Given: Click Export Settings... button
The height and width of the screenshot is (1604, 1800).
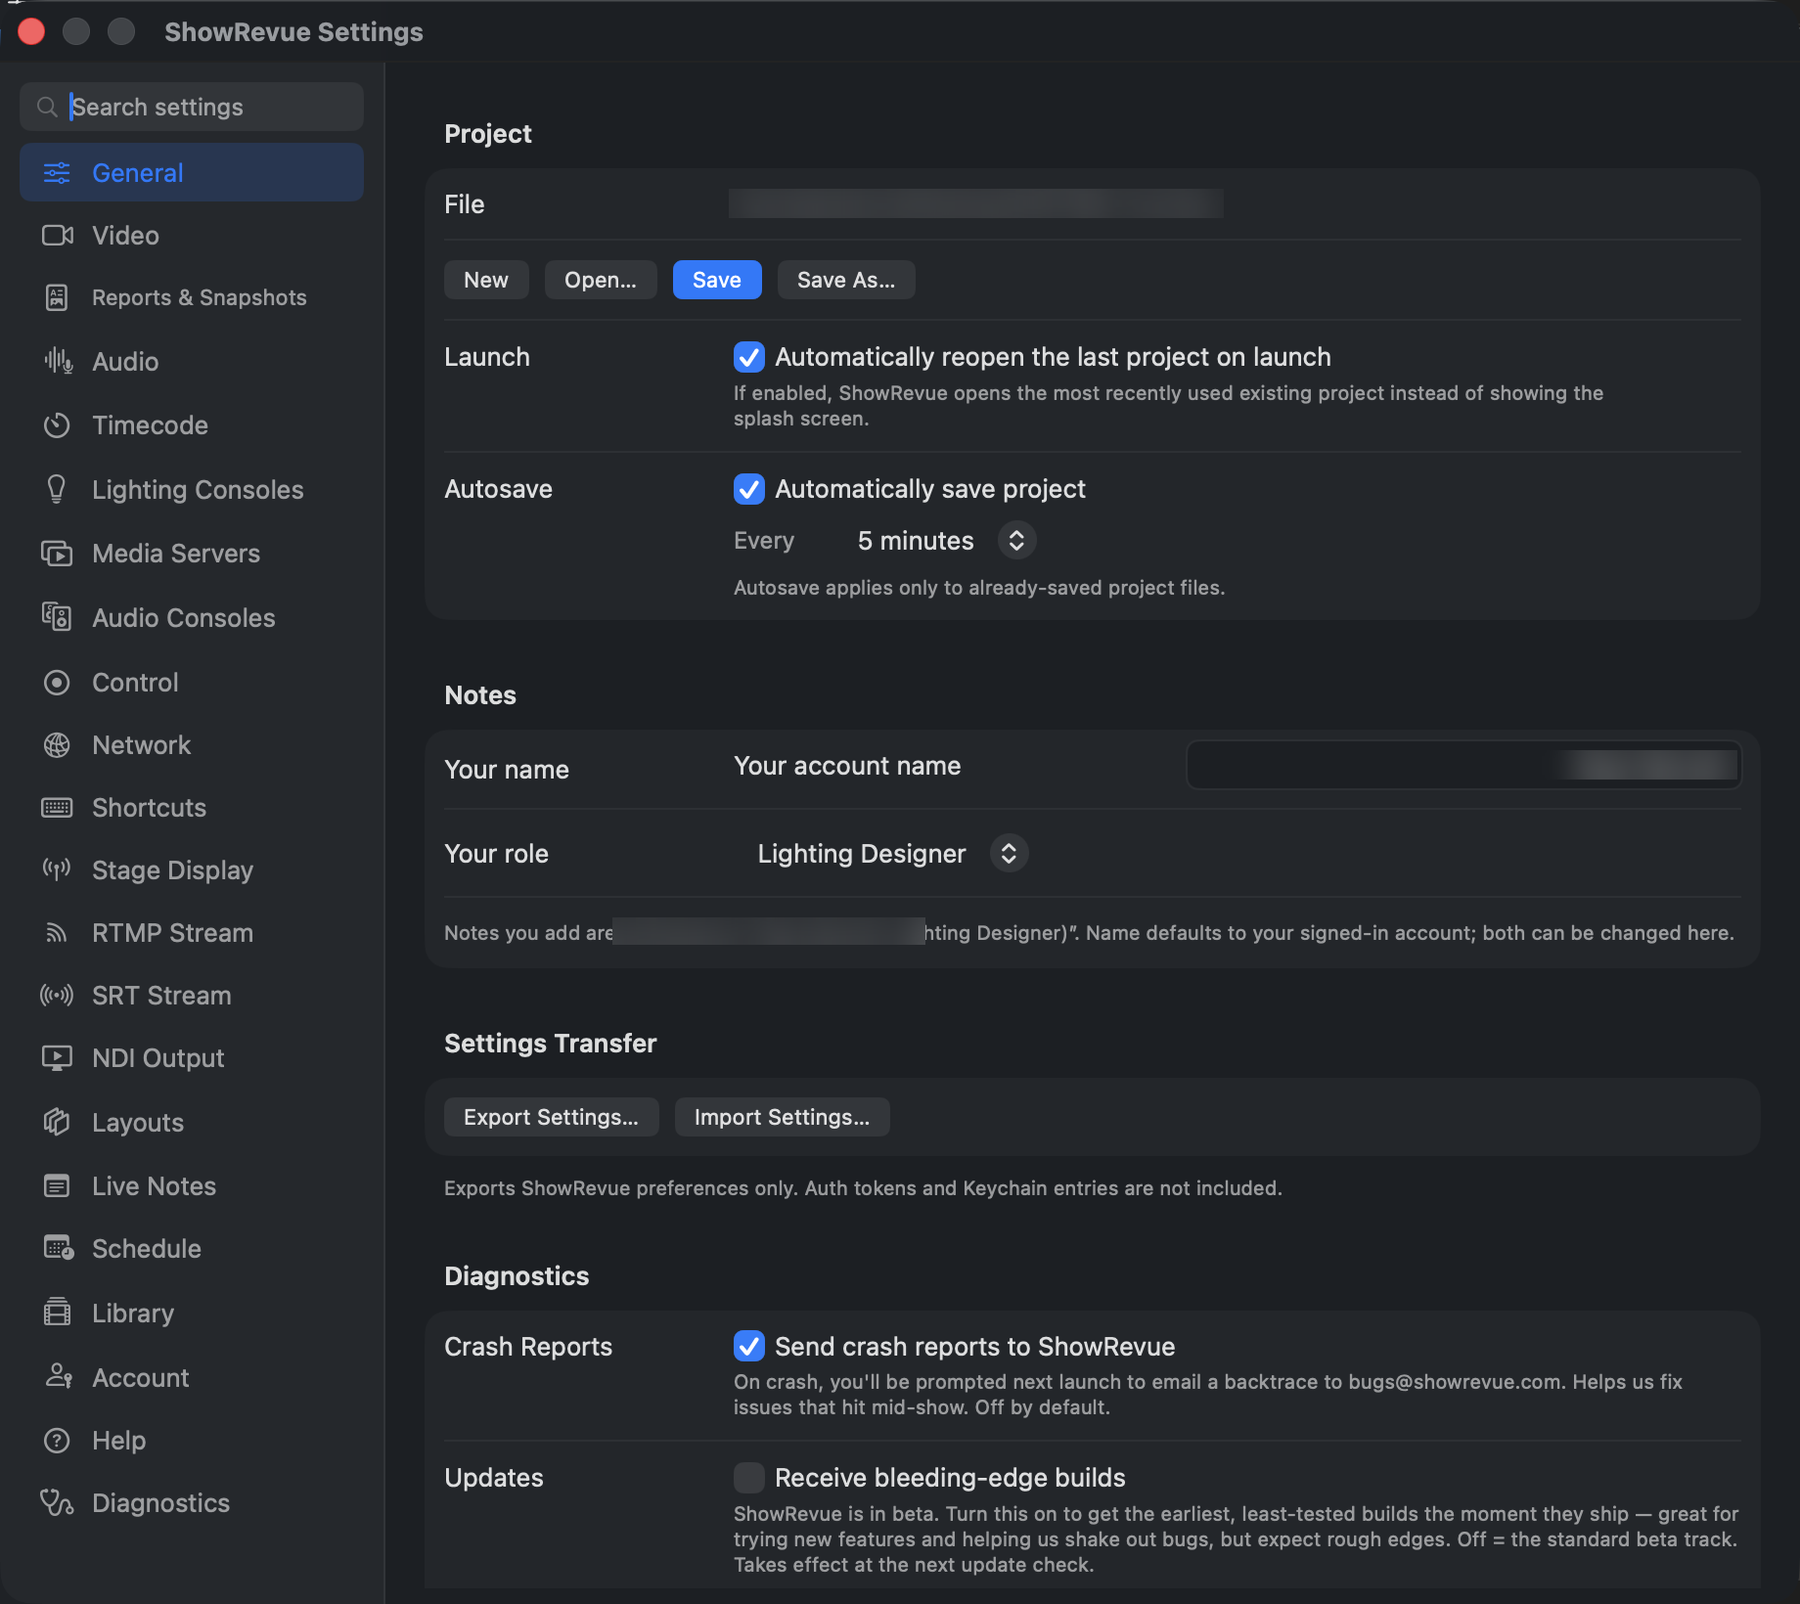Looking at the screenshot, I should [551, 1117].
